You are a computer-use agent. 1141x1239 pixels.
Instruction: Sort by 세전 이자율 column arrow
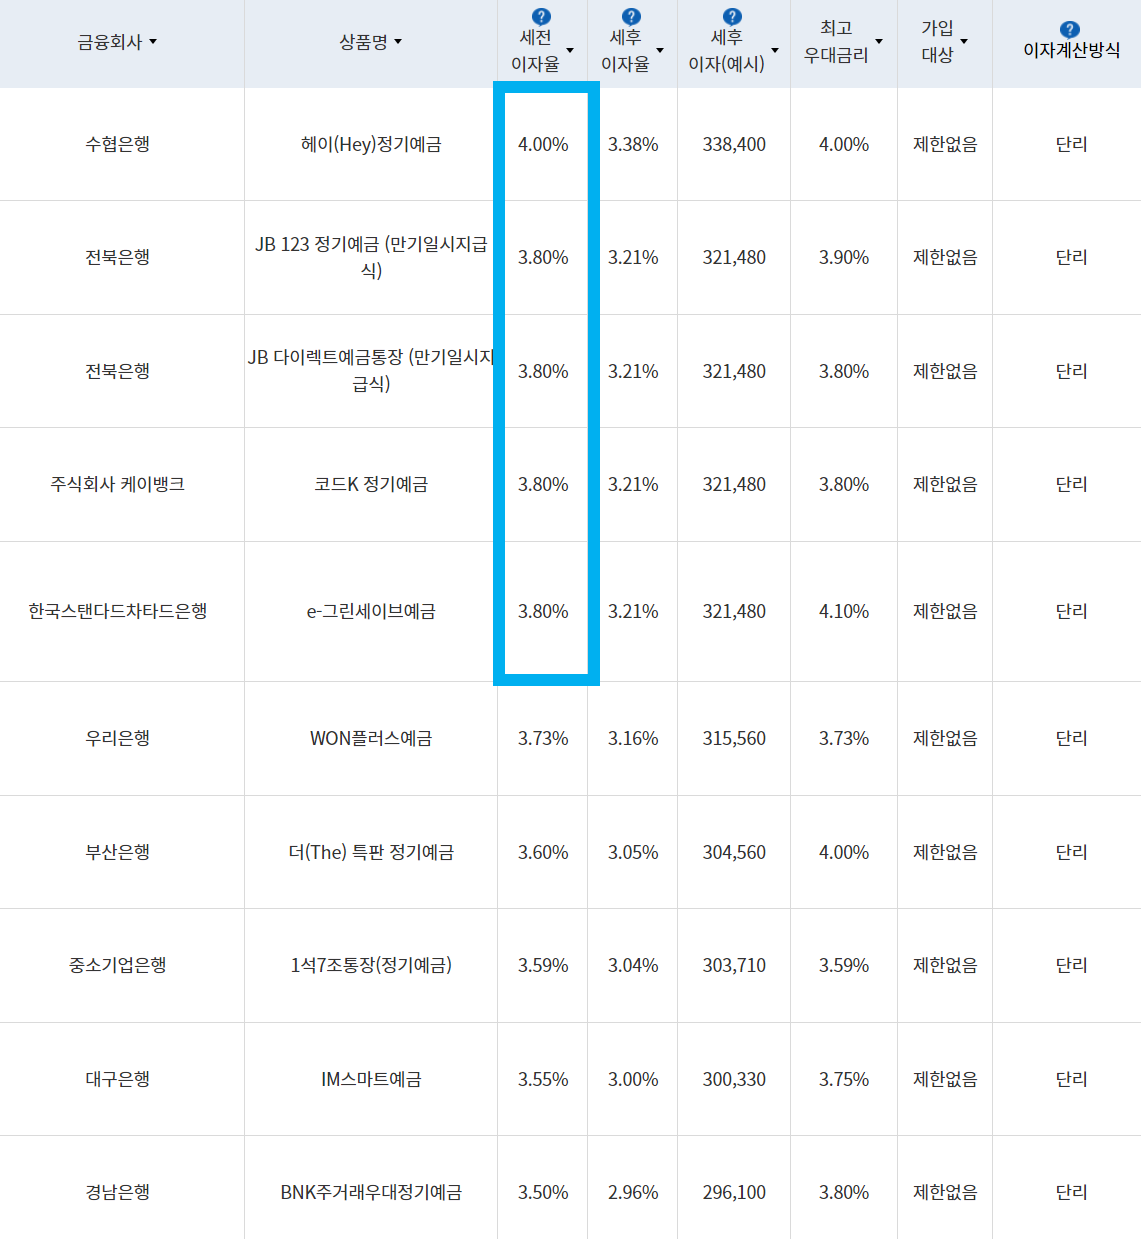tap(570, 51)
